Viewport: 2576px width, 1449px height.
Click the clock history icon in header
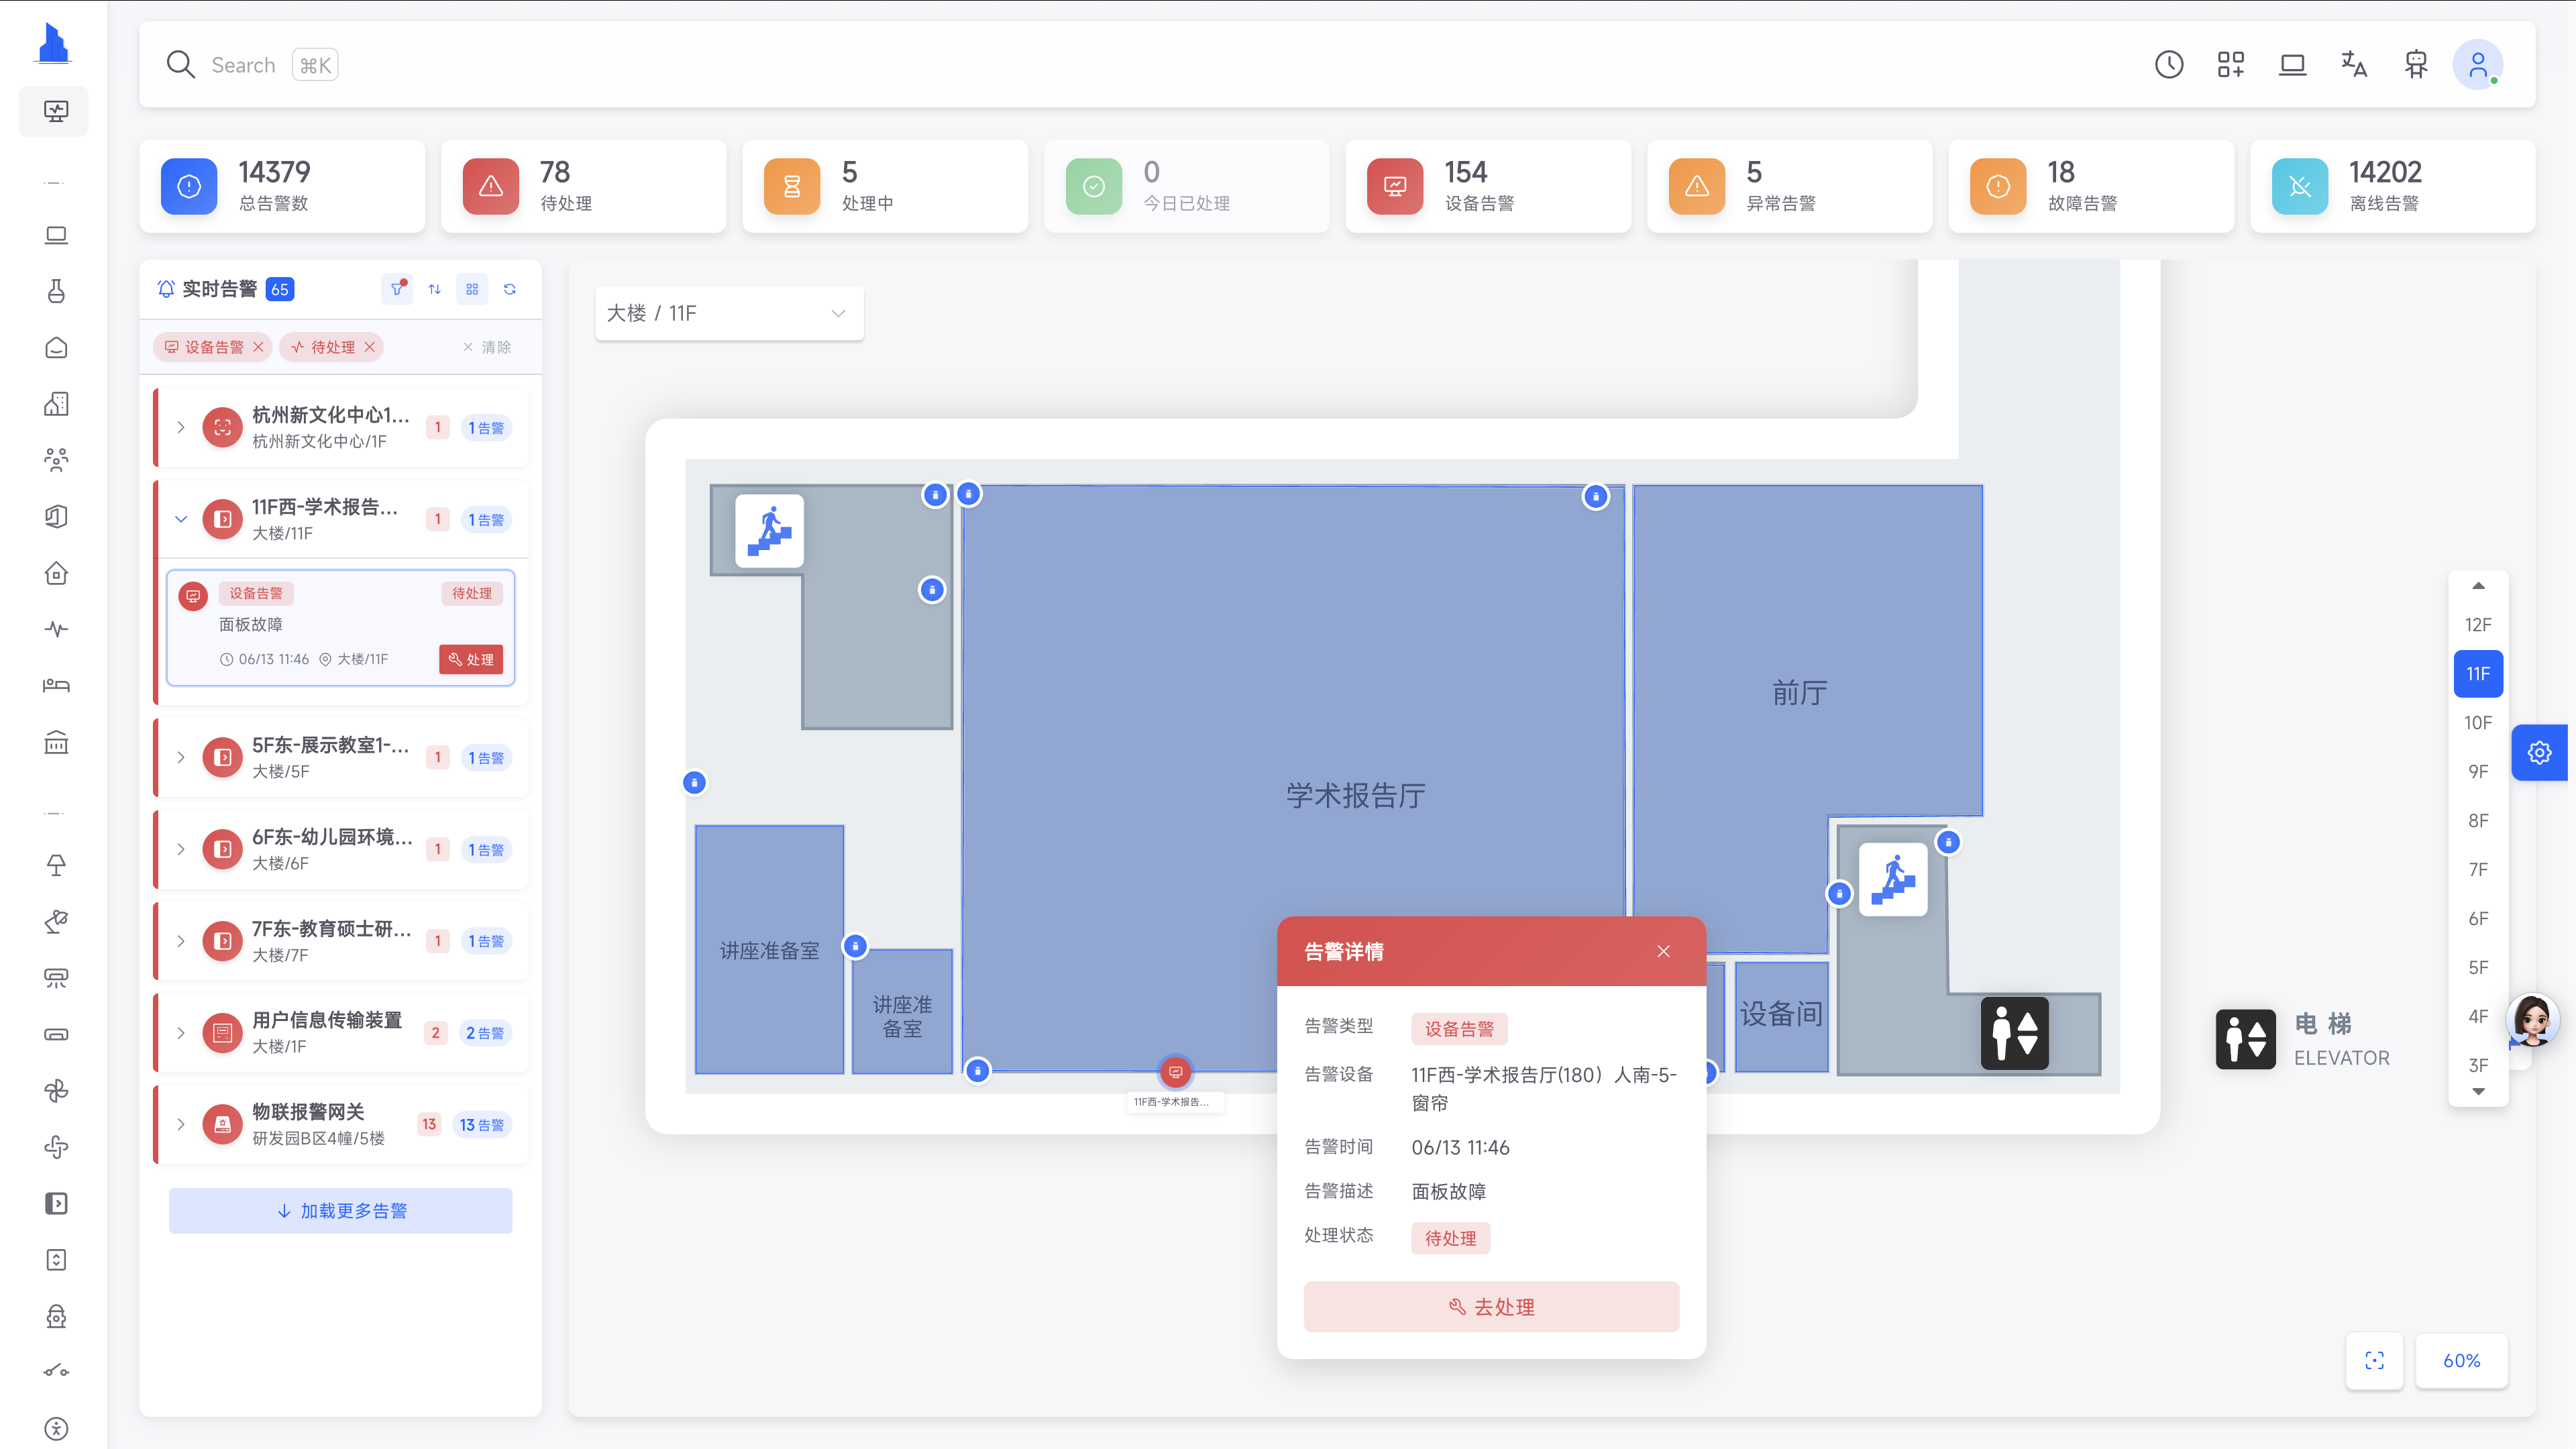point(2168,65)
